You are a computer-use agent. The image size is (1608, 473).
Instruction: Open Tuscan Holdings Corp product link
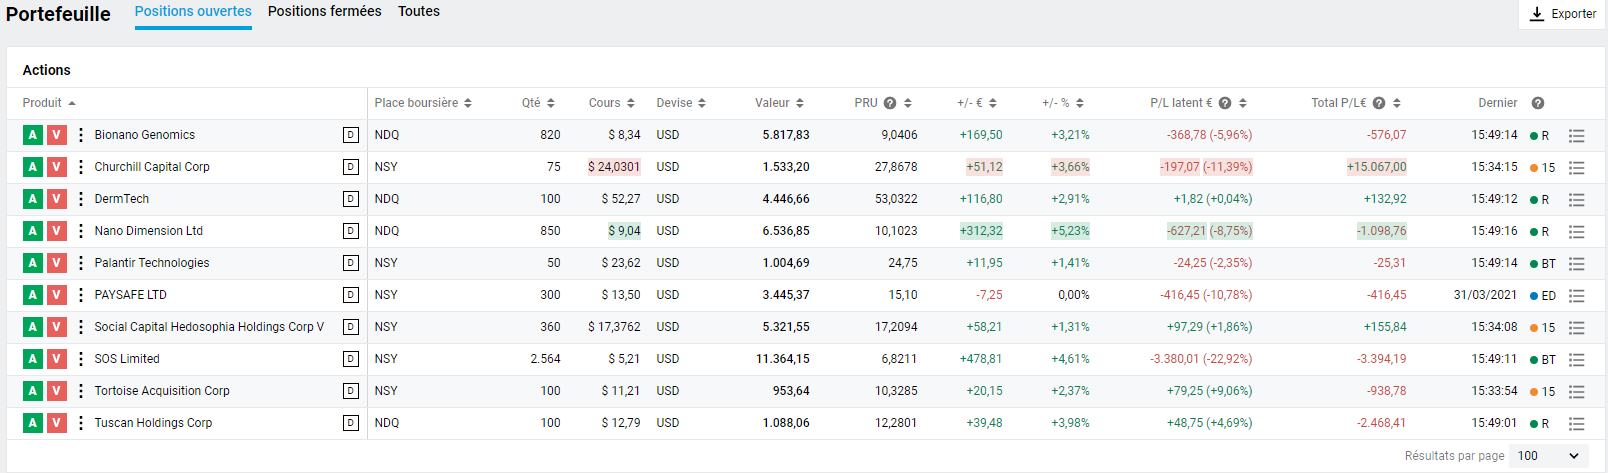153,423
